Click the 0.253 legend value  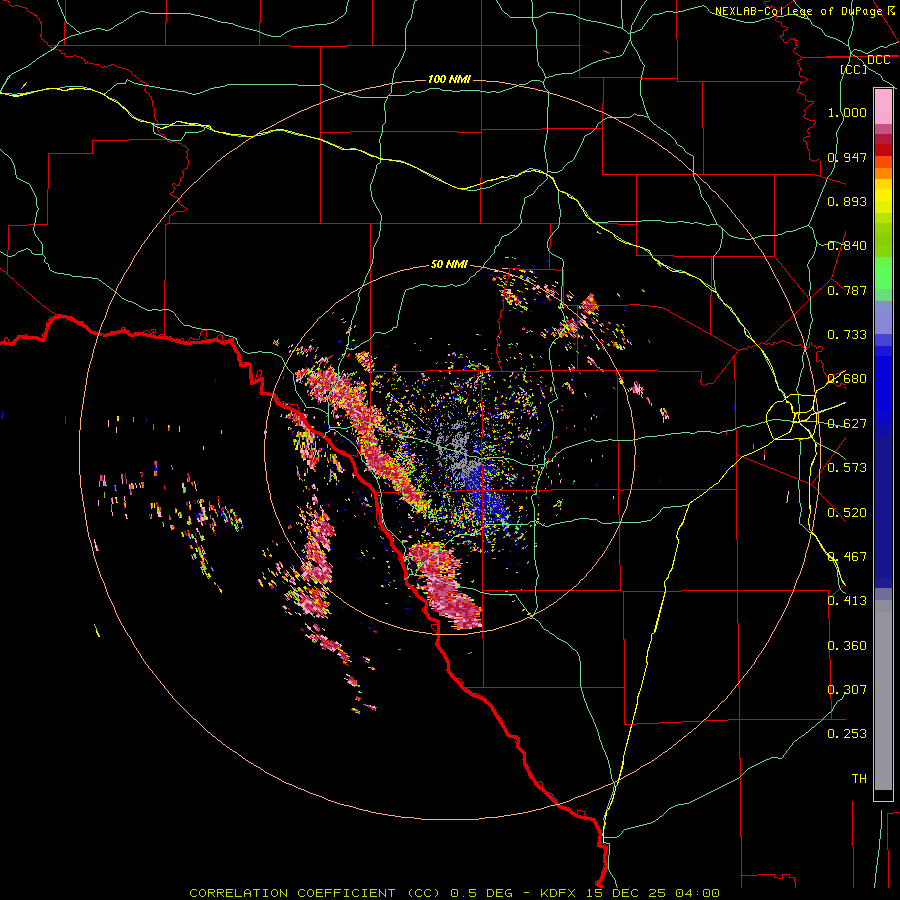pos(847,734)
